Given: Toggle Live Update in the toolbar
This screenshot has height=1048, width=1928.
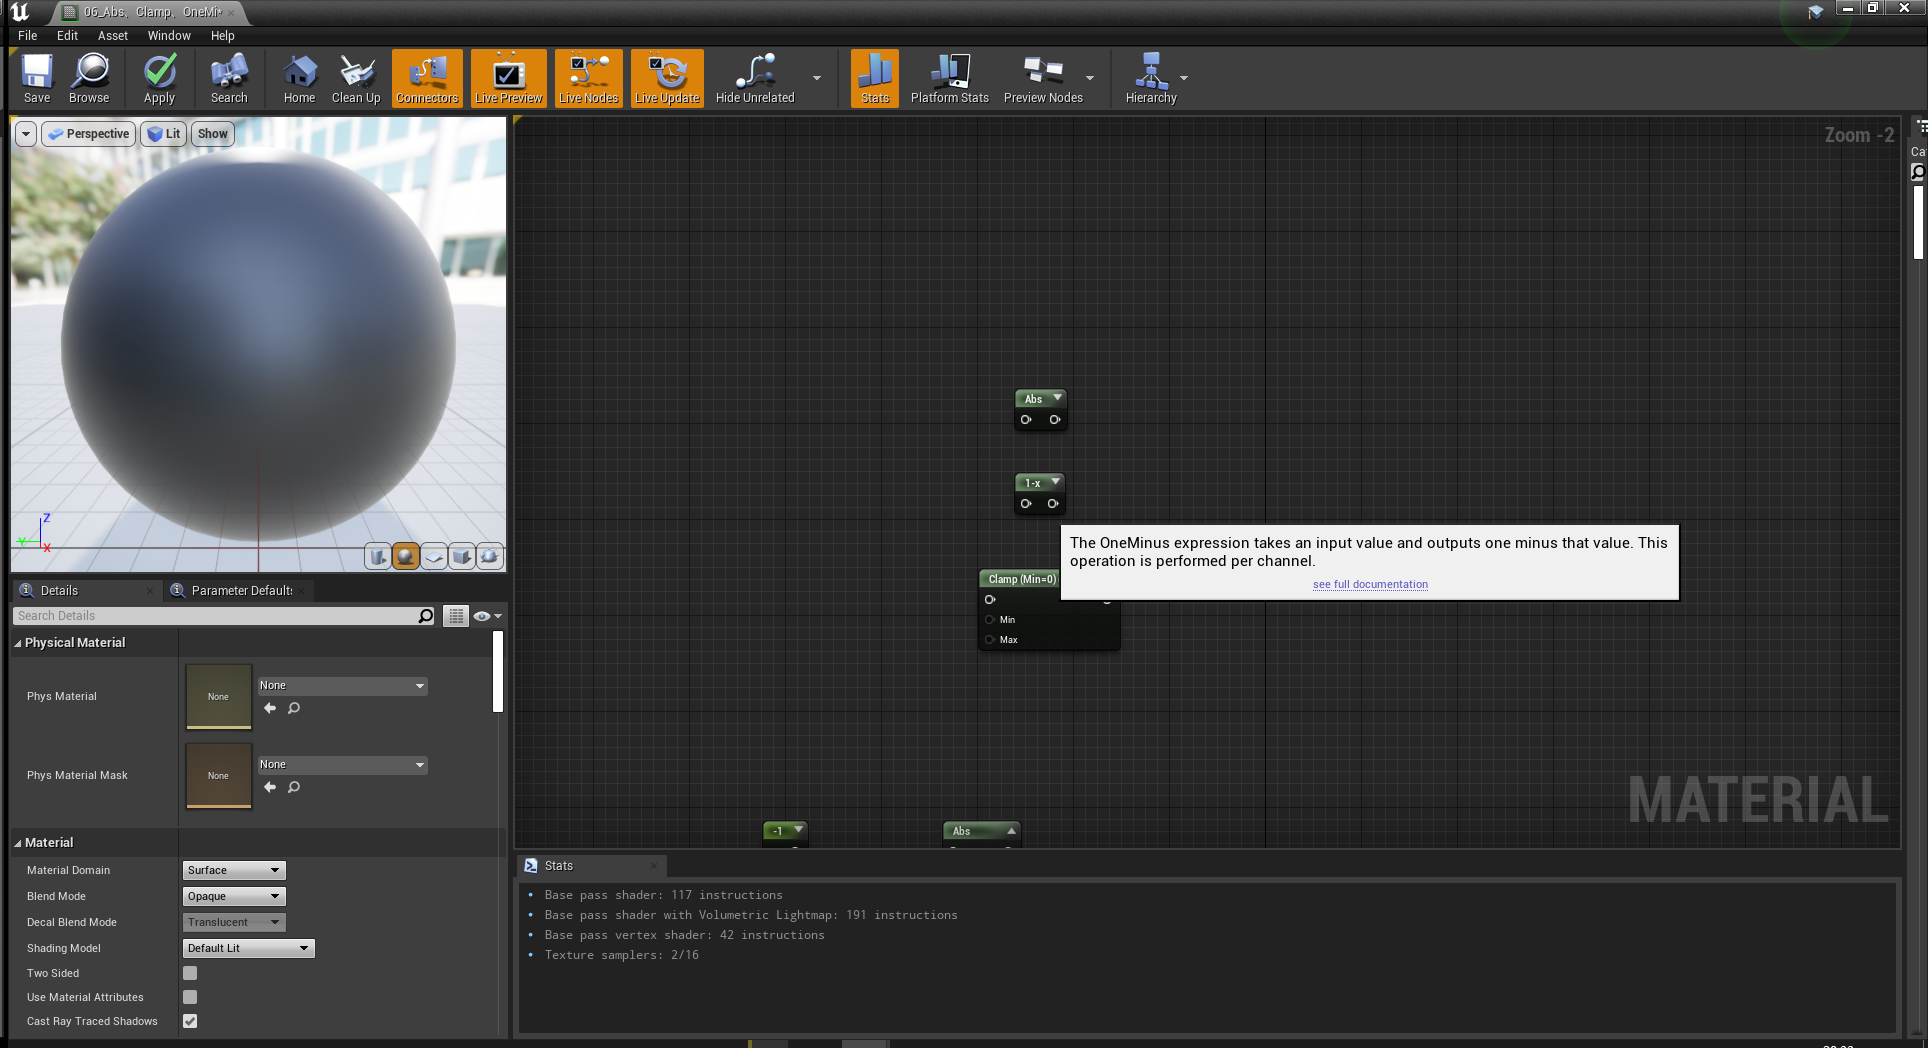Looking at the screenshot, I should tap(666, 78).
